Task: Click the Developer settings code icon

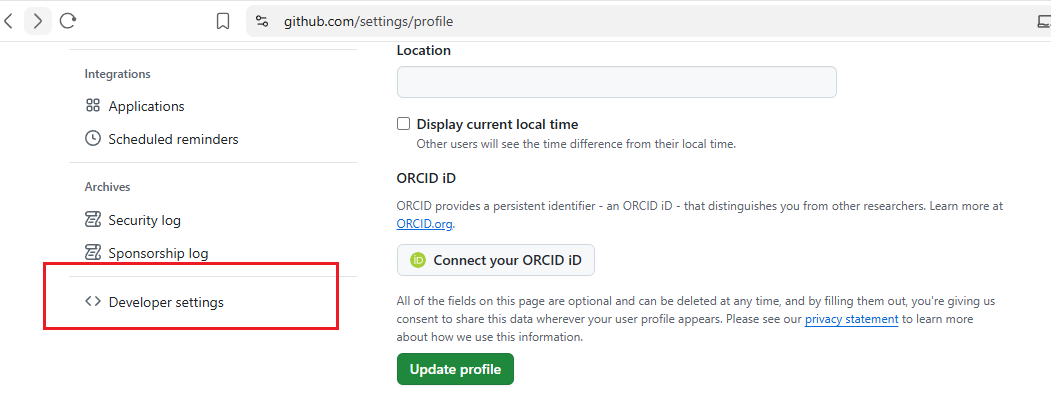Action: click(x=92, y=302)
